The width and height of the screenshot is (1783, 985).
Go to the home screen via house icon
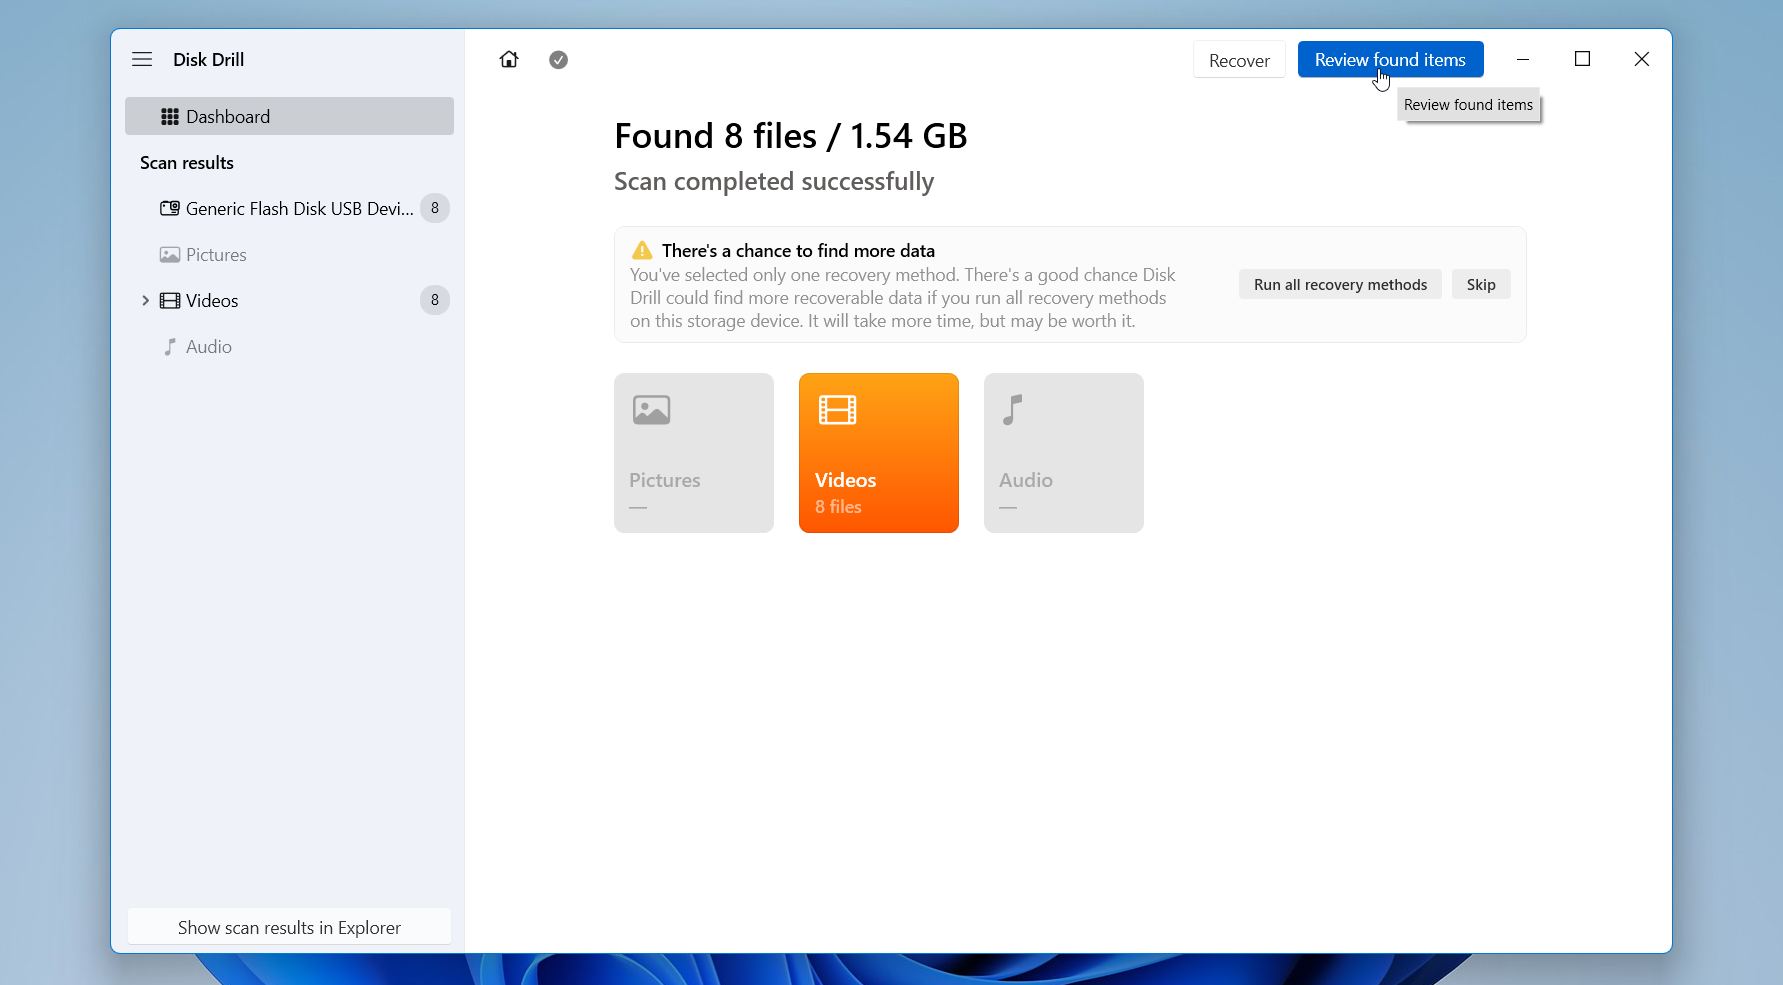tap(509, 60)
